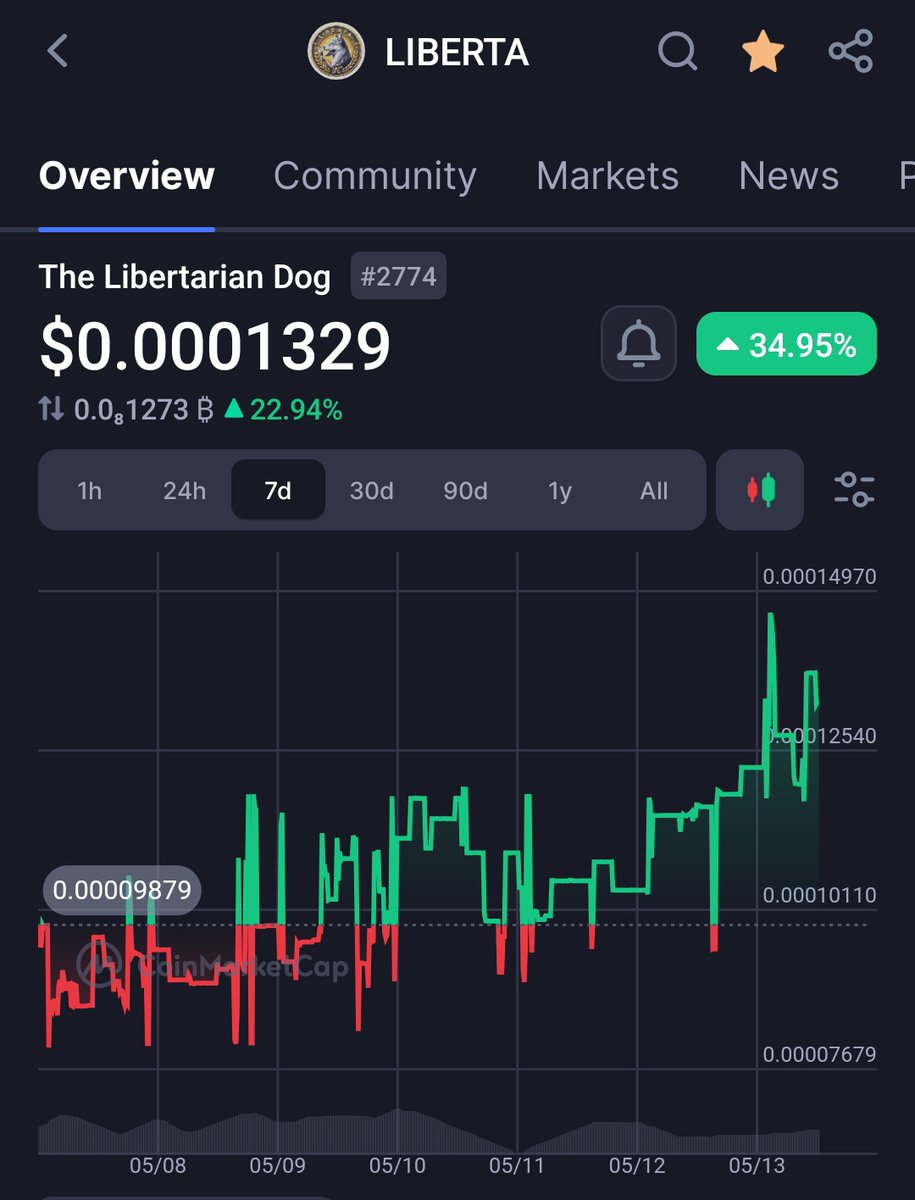Tap the chart's highest green peak
This screenshot has height=1200, width=915.
[770, 615]
